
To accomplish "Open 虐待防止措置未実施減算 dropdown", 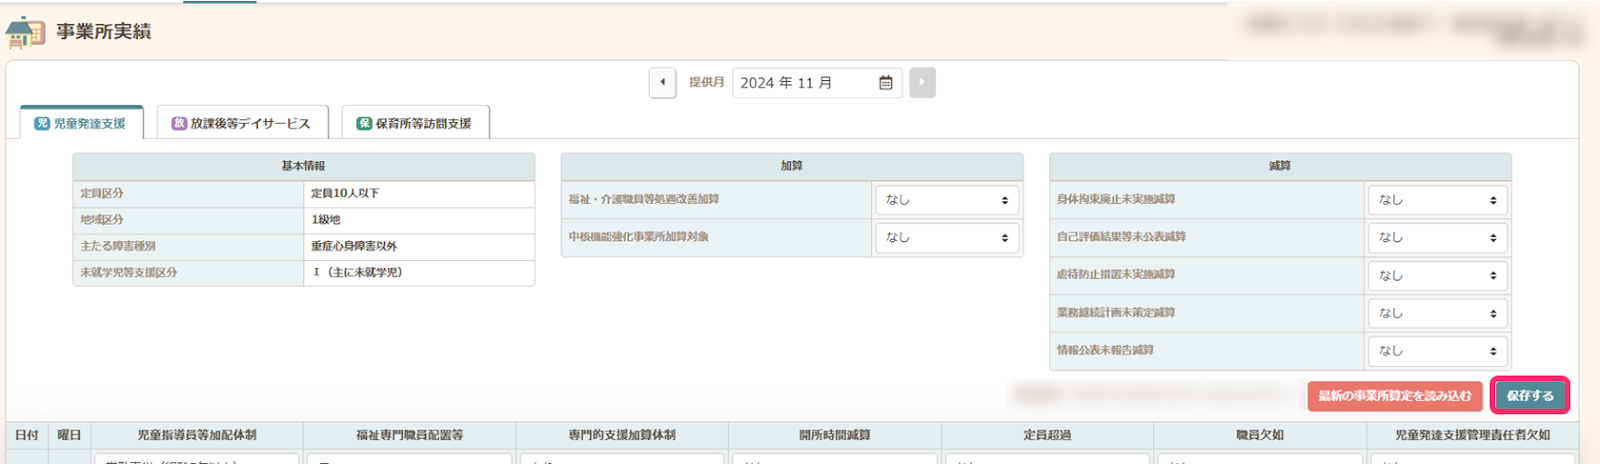I will click(x=1436, y=276).
